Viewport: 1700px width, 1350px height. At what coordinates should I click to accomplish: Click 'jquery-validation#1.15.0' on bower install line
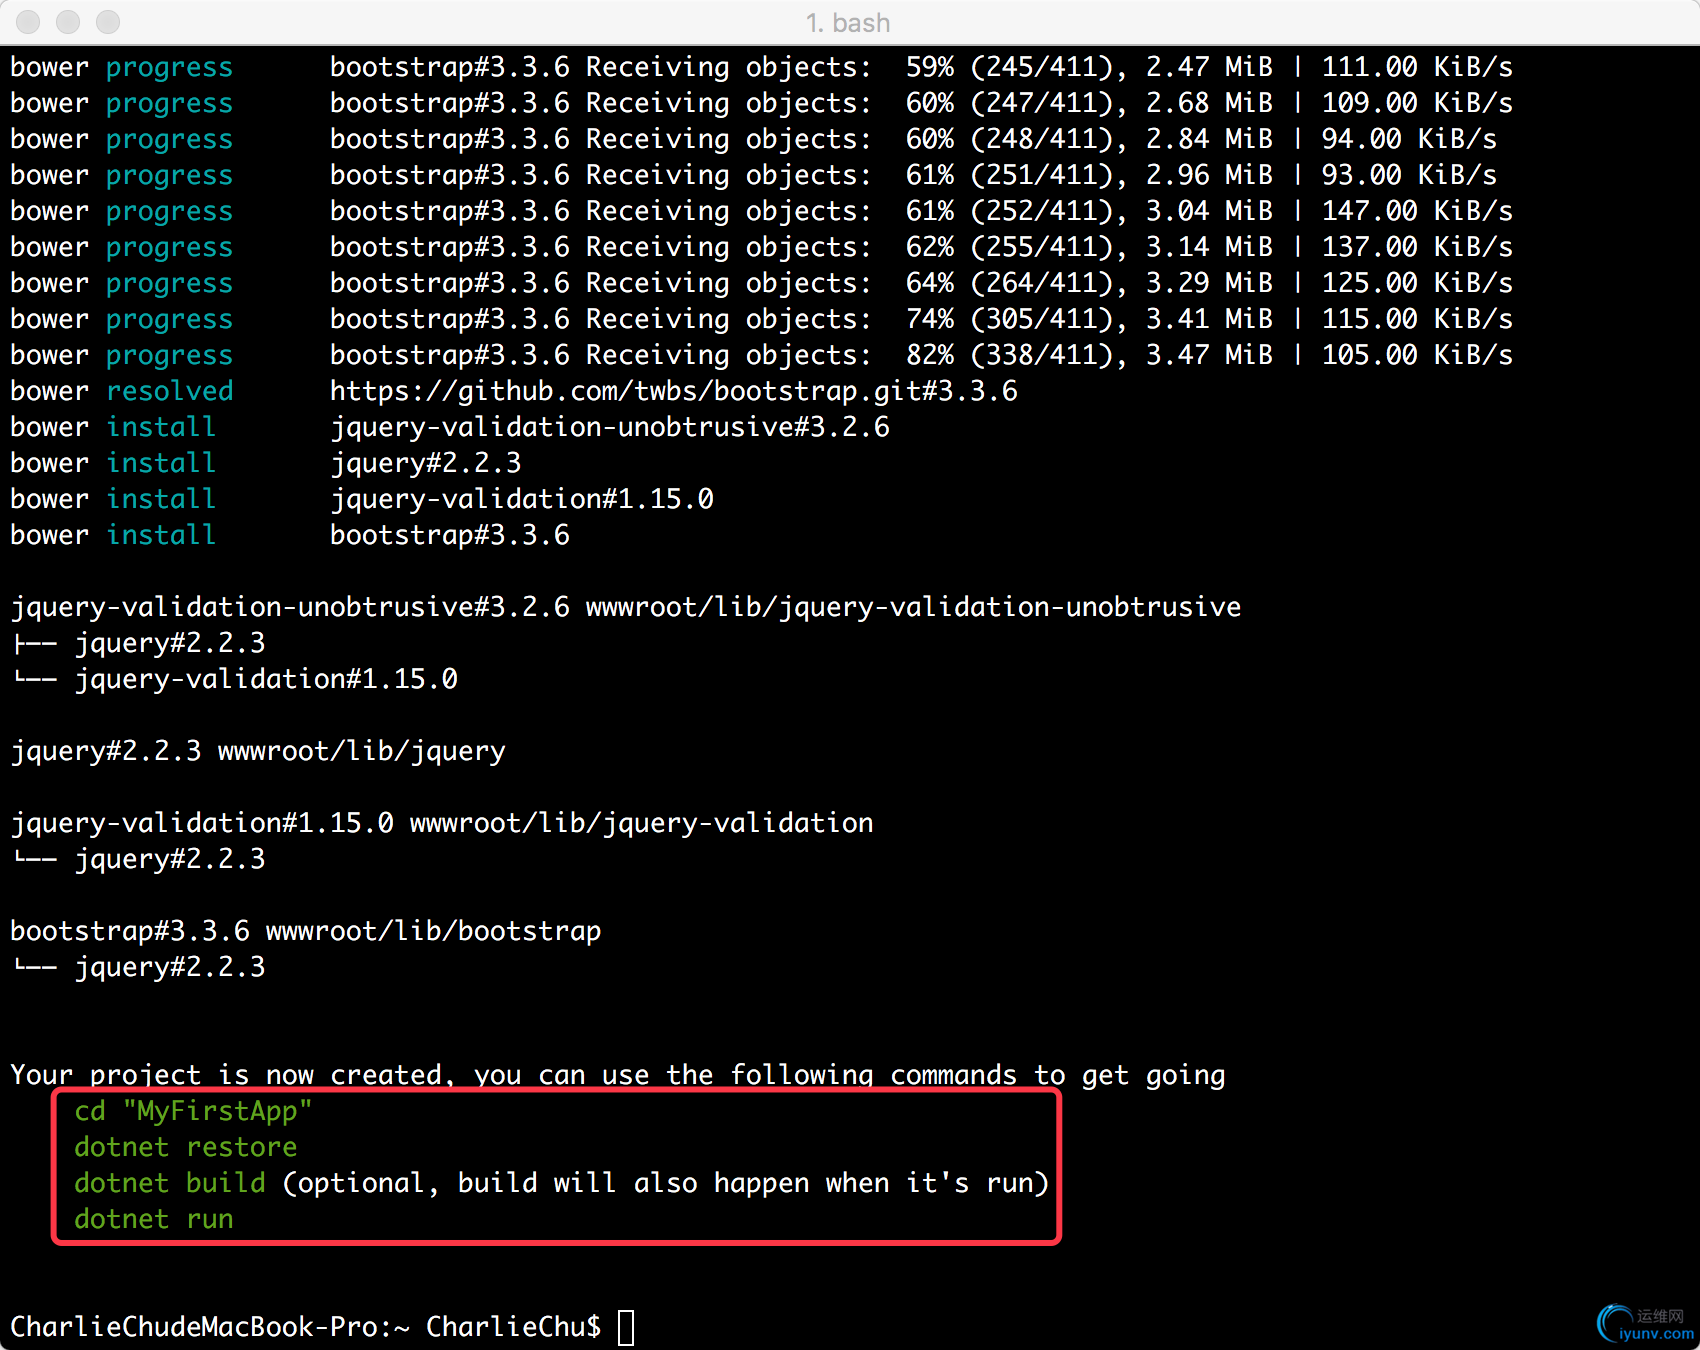522,499
